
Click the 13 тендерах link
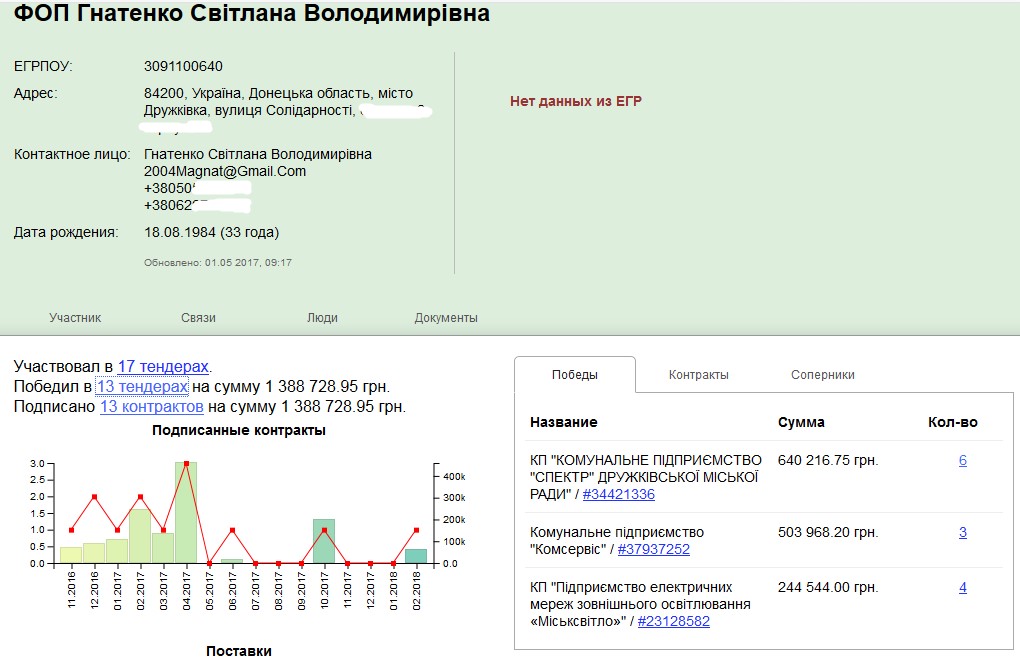tap(142, 387)
